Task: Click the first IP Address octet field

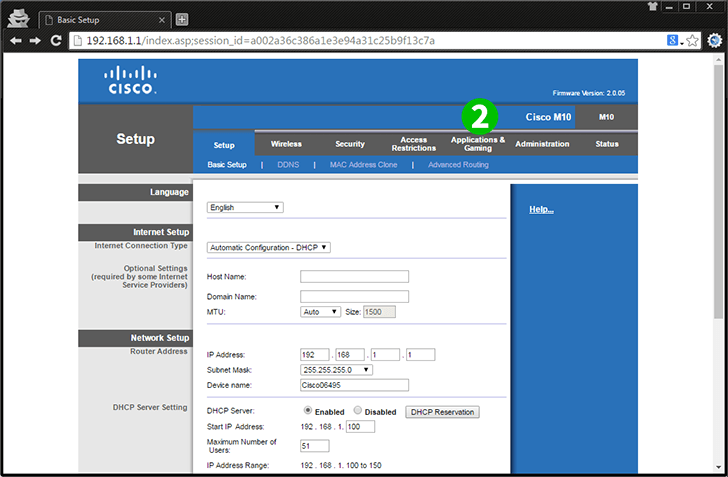Action: click(315, 355)
